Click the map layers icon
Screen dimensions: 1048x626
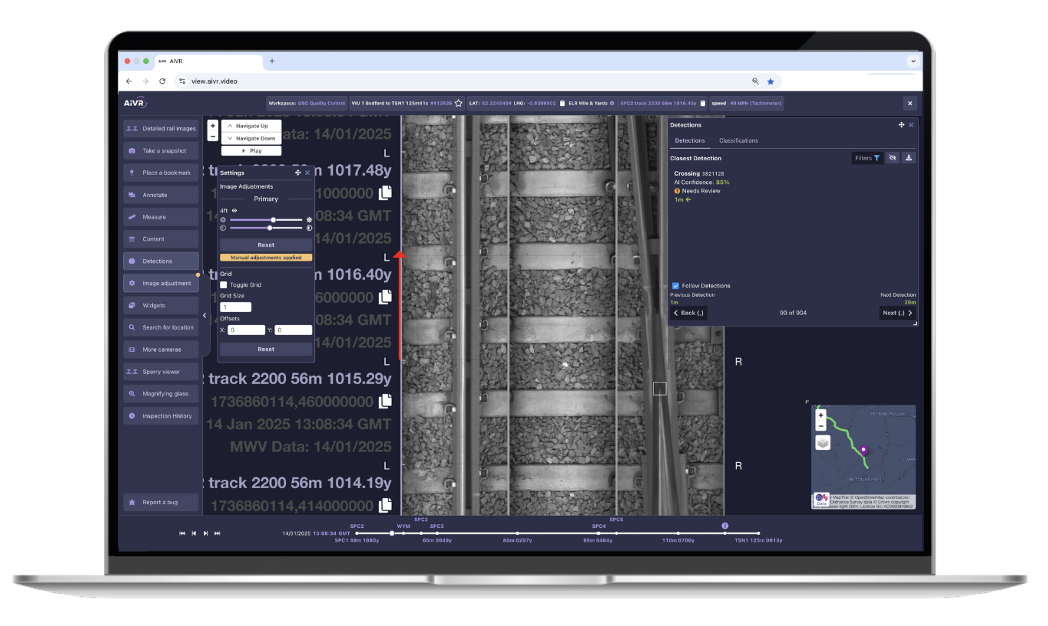pos(822,442)
